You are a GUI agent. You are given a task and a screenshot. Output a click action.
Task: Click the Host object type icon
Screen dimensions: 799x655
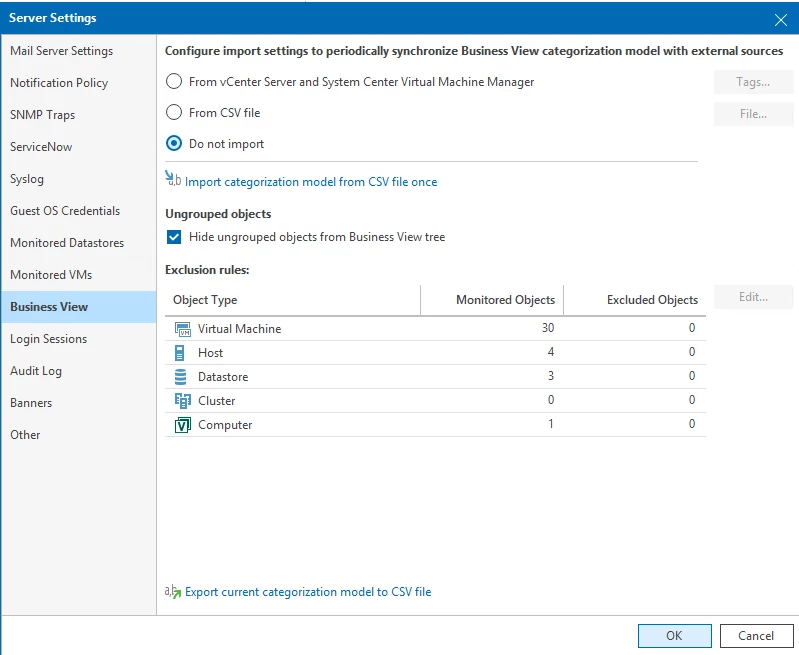point(181,353)
